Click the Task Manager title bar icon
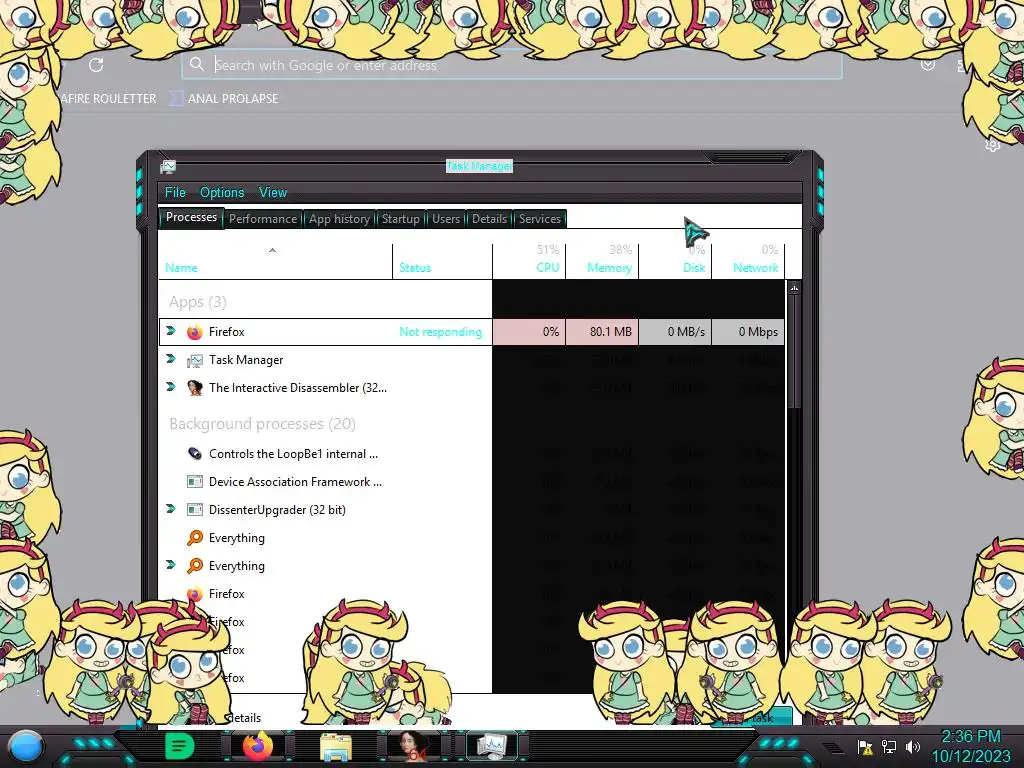Viewport: 1024px width, 768px height. [168, 167]
